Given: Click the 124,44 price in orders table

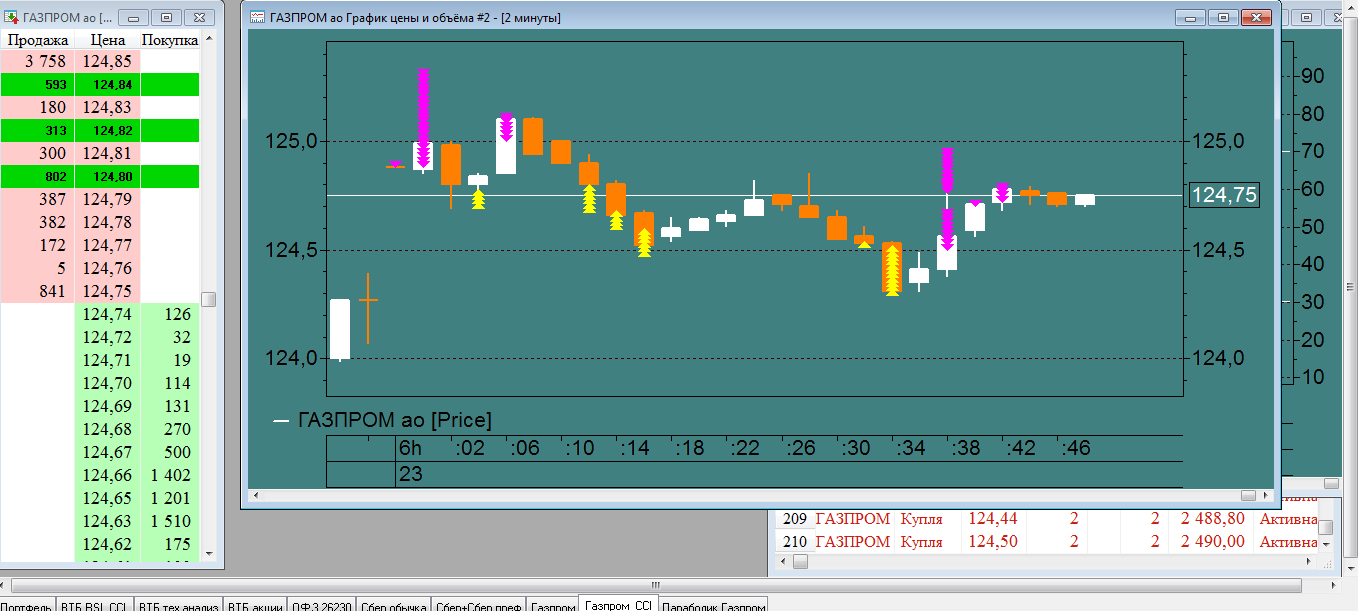Looking at the screenshot, I should [993, 519].
